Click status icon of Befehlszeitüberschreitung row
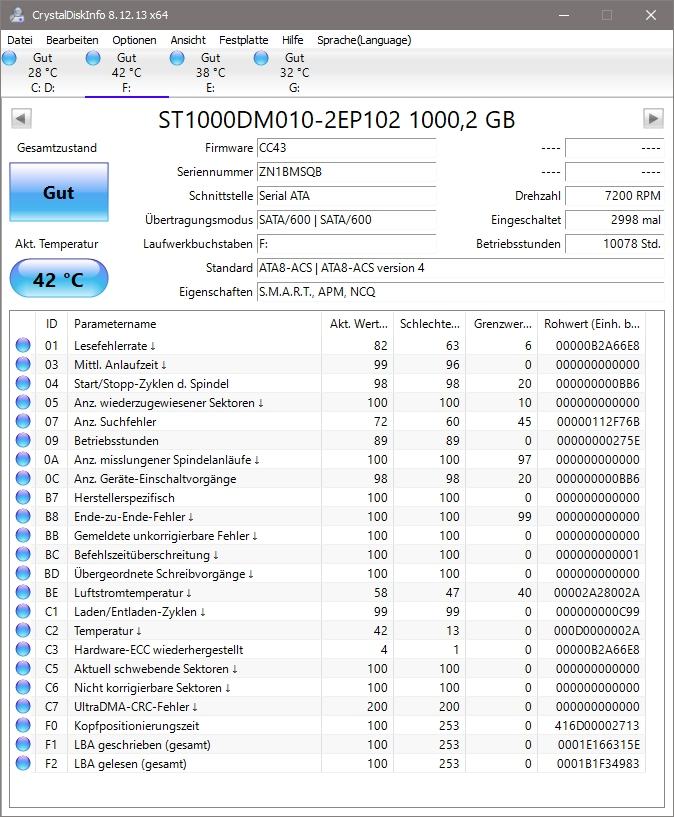 23,554
